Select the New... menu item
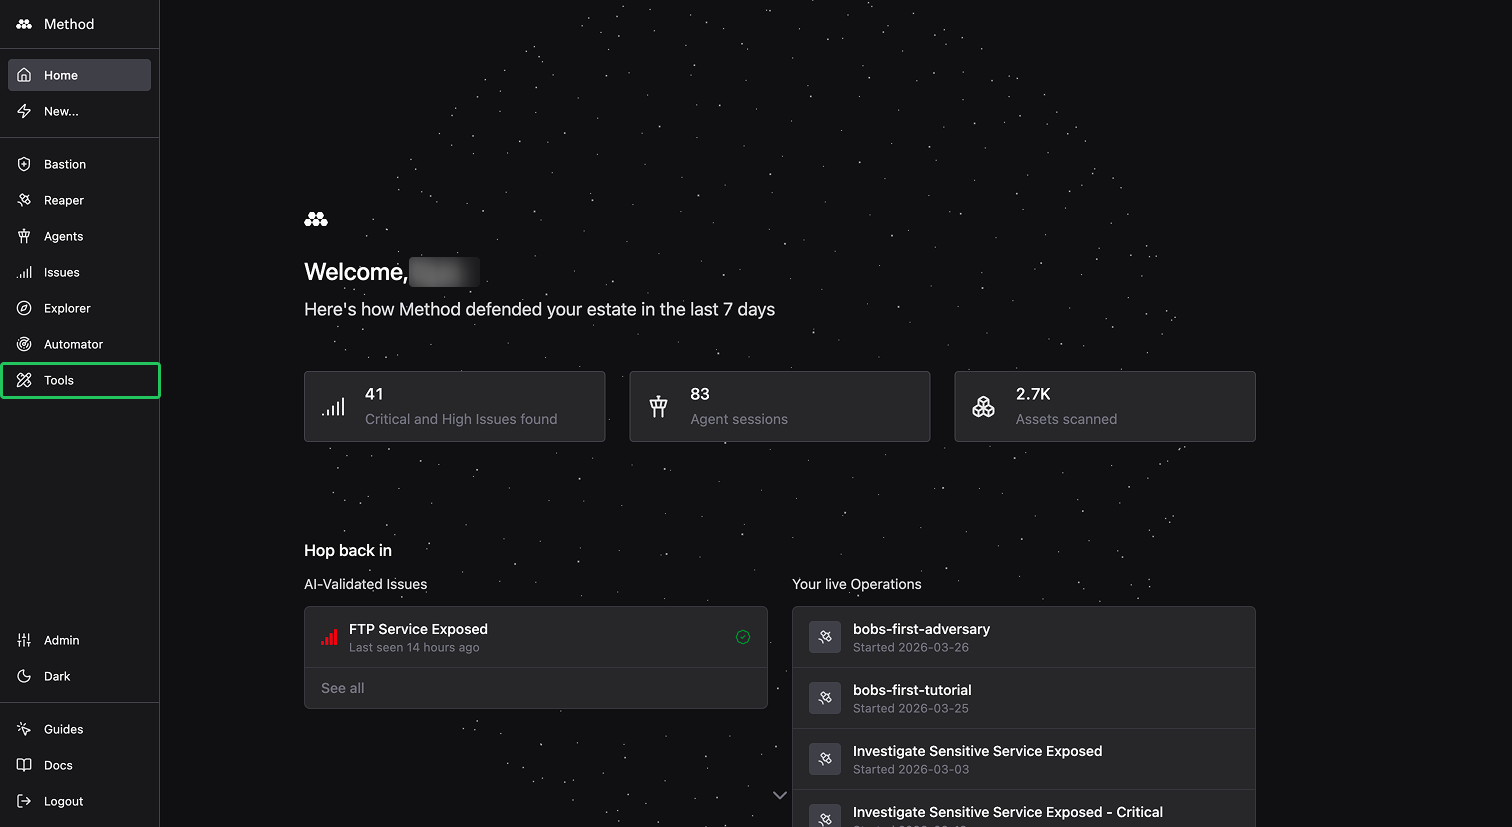Screen dimensions: 1512x827 [60, 111]
